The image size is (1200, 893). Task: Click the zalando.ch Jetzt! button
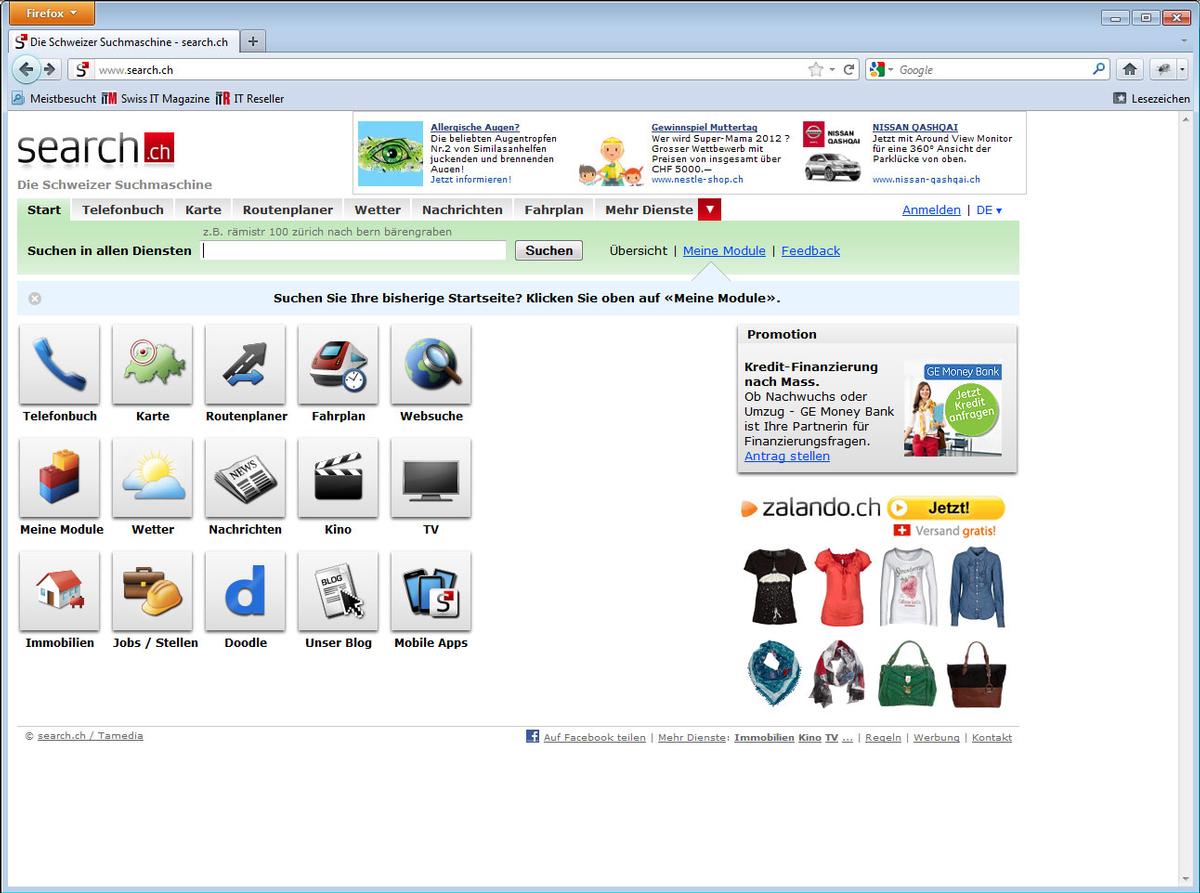[x=945, y=508]
